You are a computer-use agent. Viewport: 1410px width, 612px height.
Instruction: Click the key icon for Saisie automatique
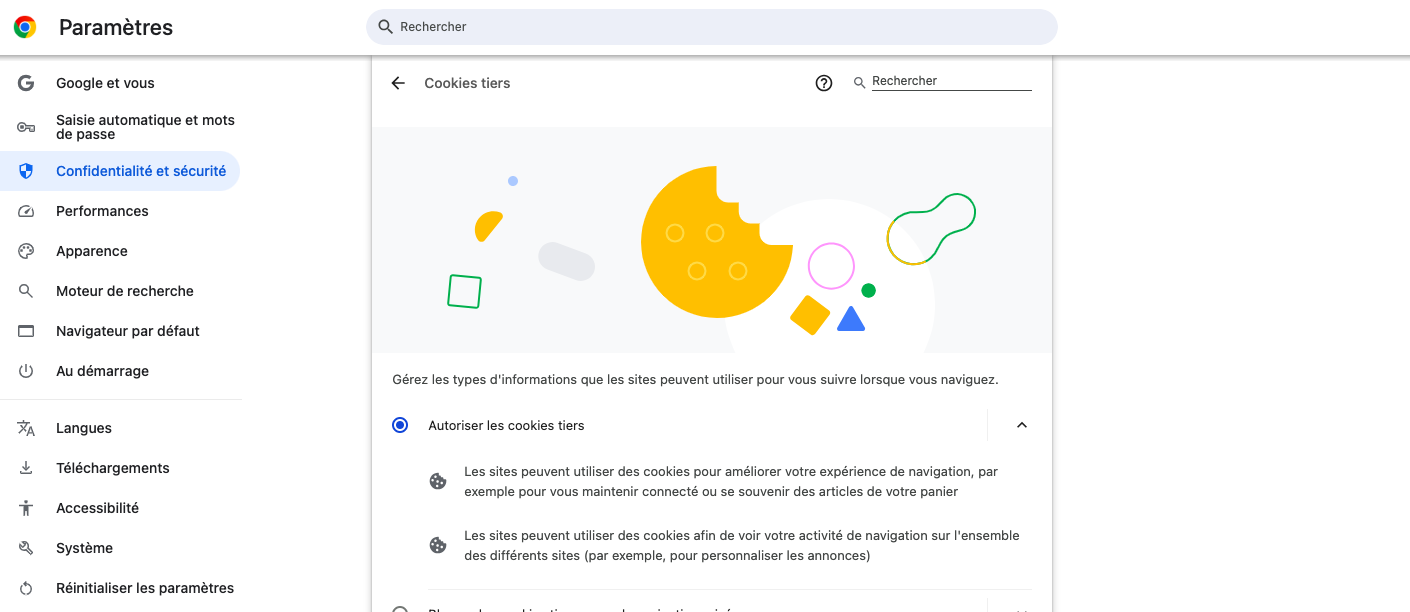(26, 127)
